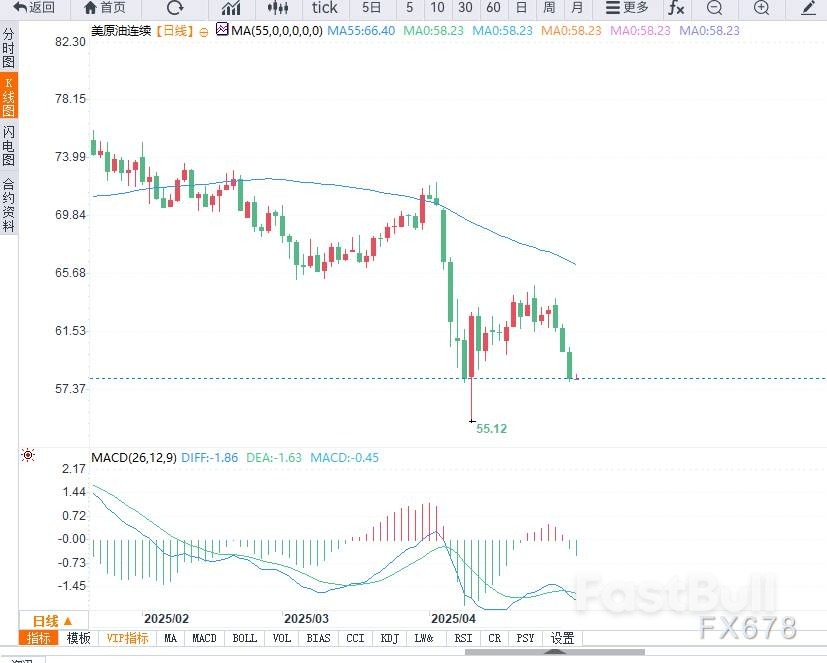Switch to the line chart type icon
The width and height of the screenshot is (827, 663).
pyautogui.click(x=230, y=8)
